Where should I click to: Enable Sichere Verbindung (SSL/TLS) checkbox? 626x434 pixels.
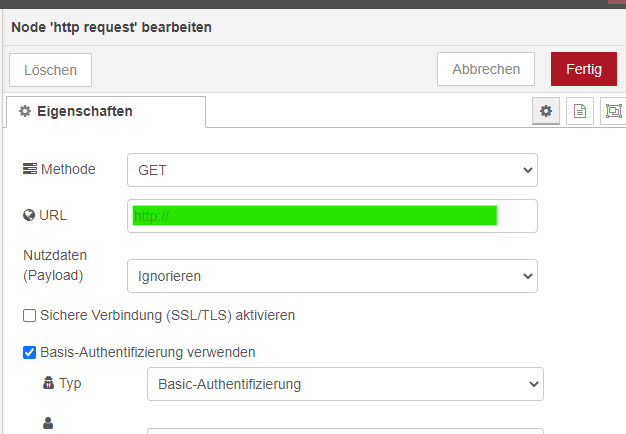(30, 316)
